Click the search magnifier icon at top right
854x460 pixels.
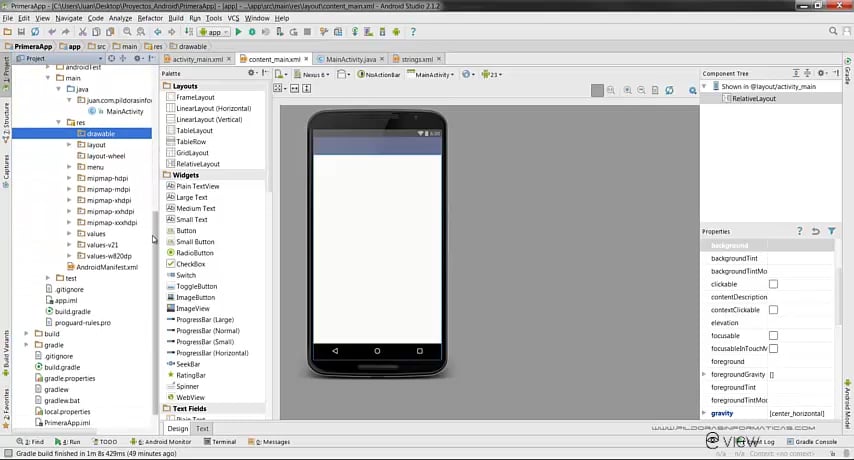pyautogui.click(x=833, y=32)
